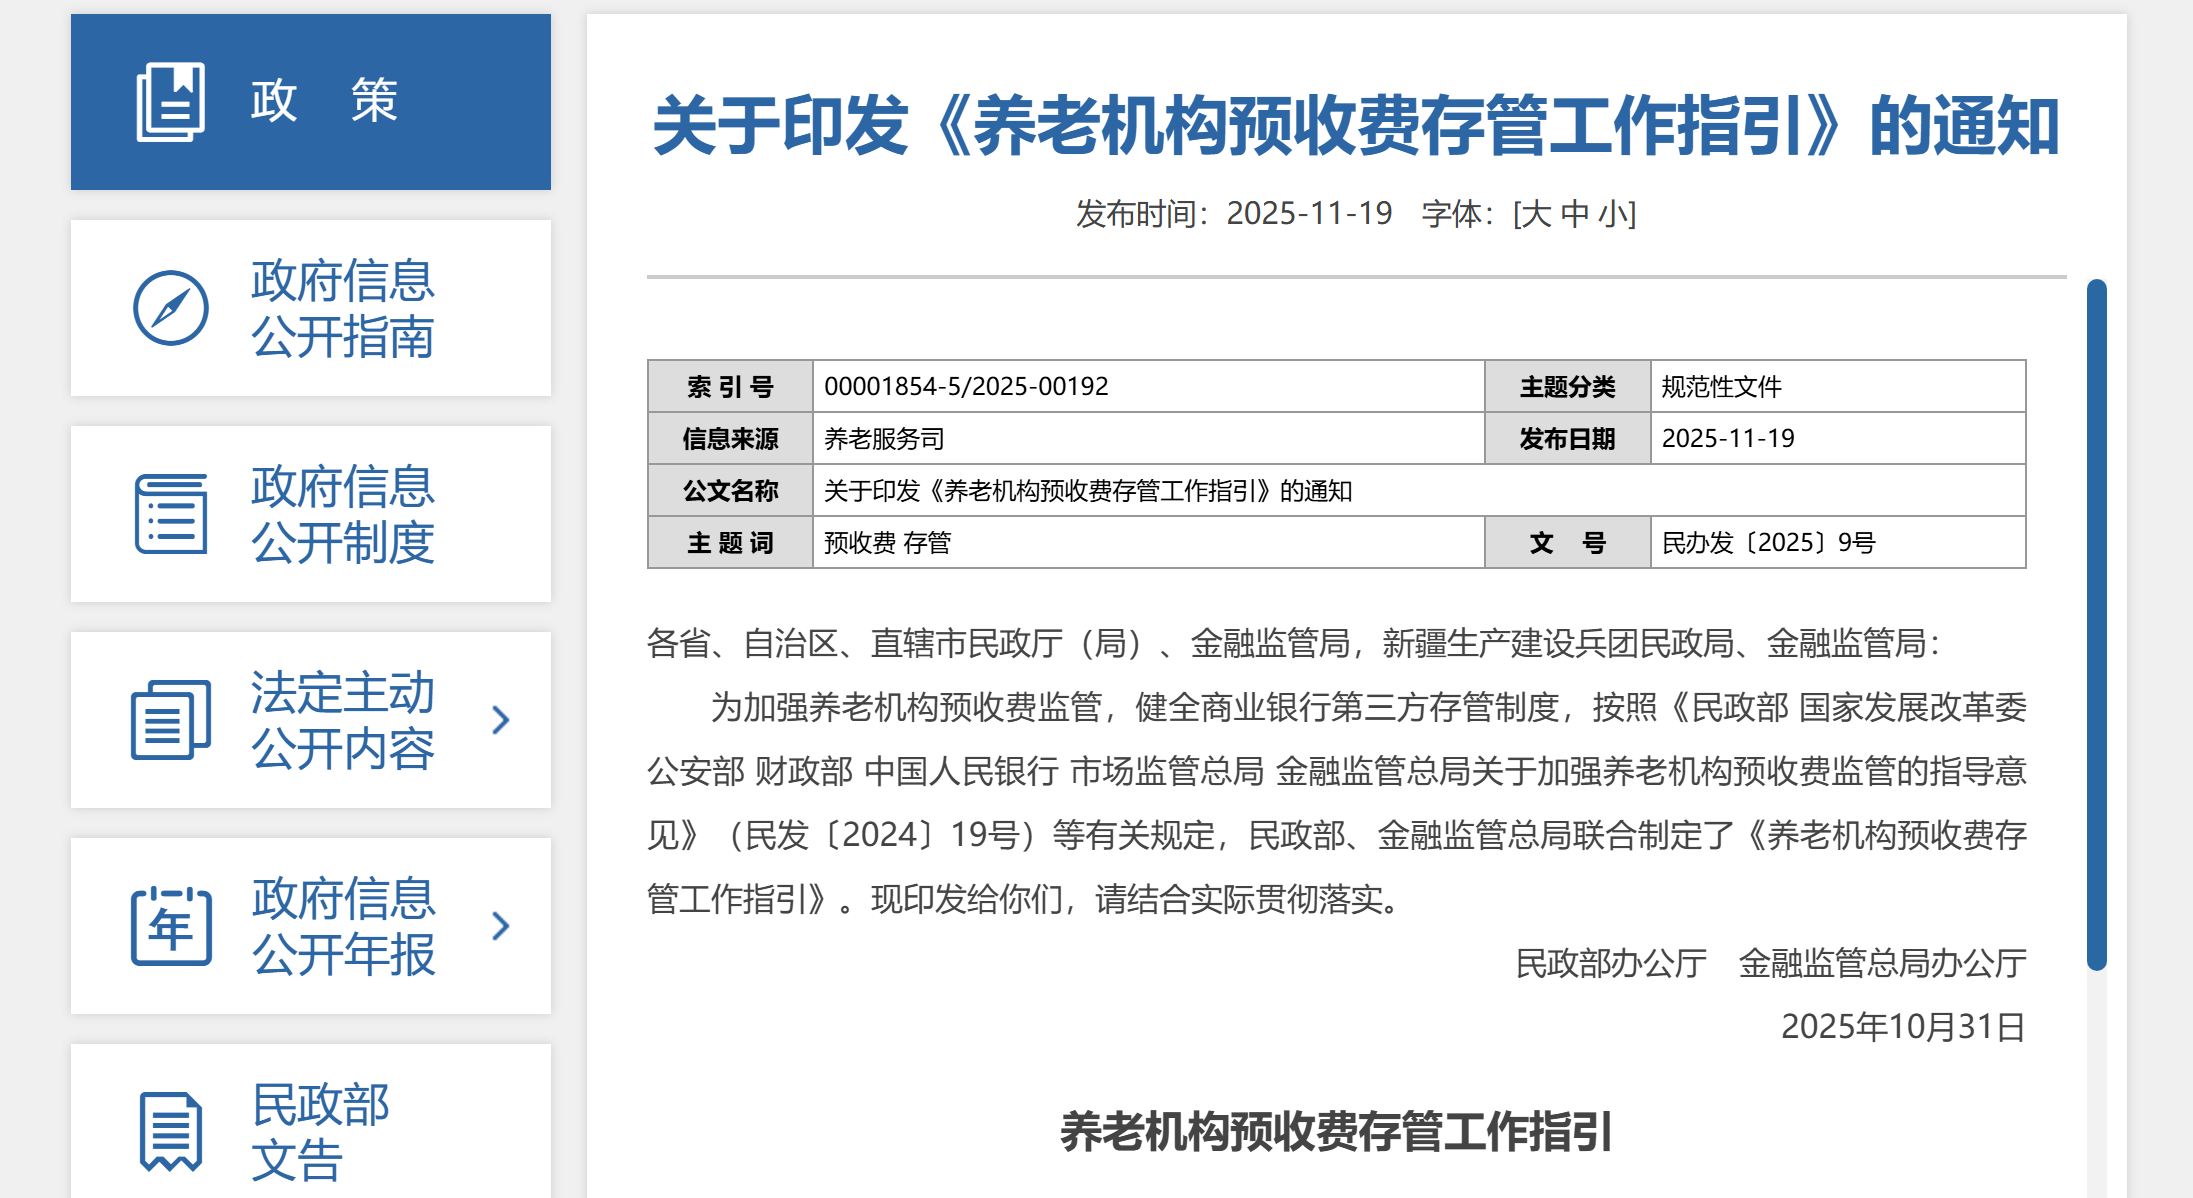Click the compass icon for 政府信息公开指南
2193x1198 pixels.
(x=171, y=308)
